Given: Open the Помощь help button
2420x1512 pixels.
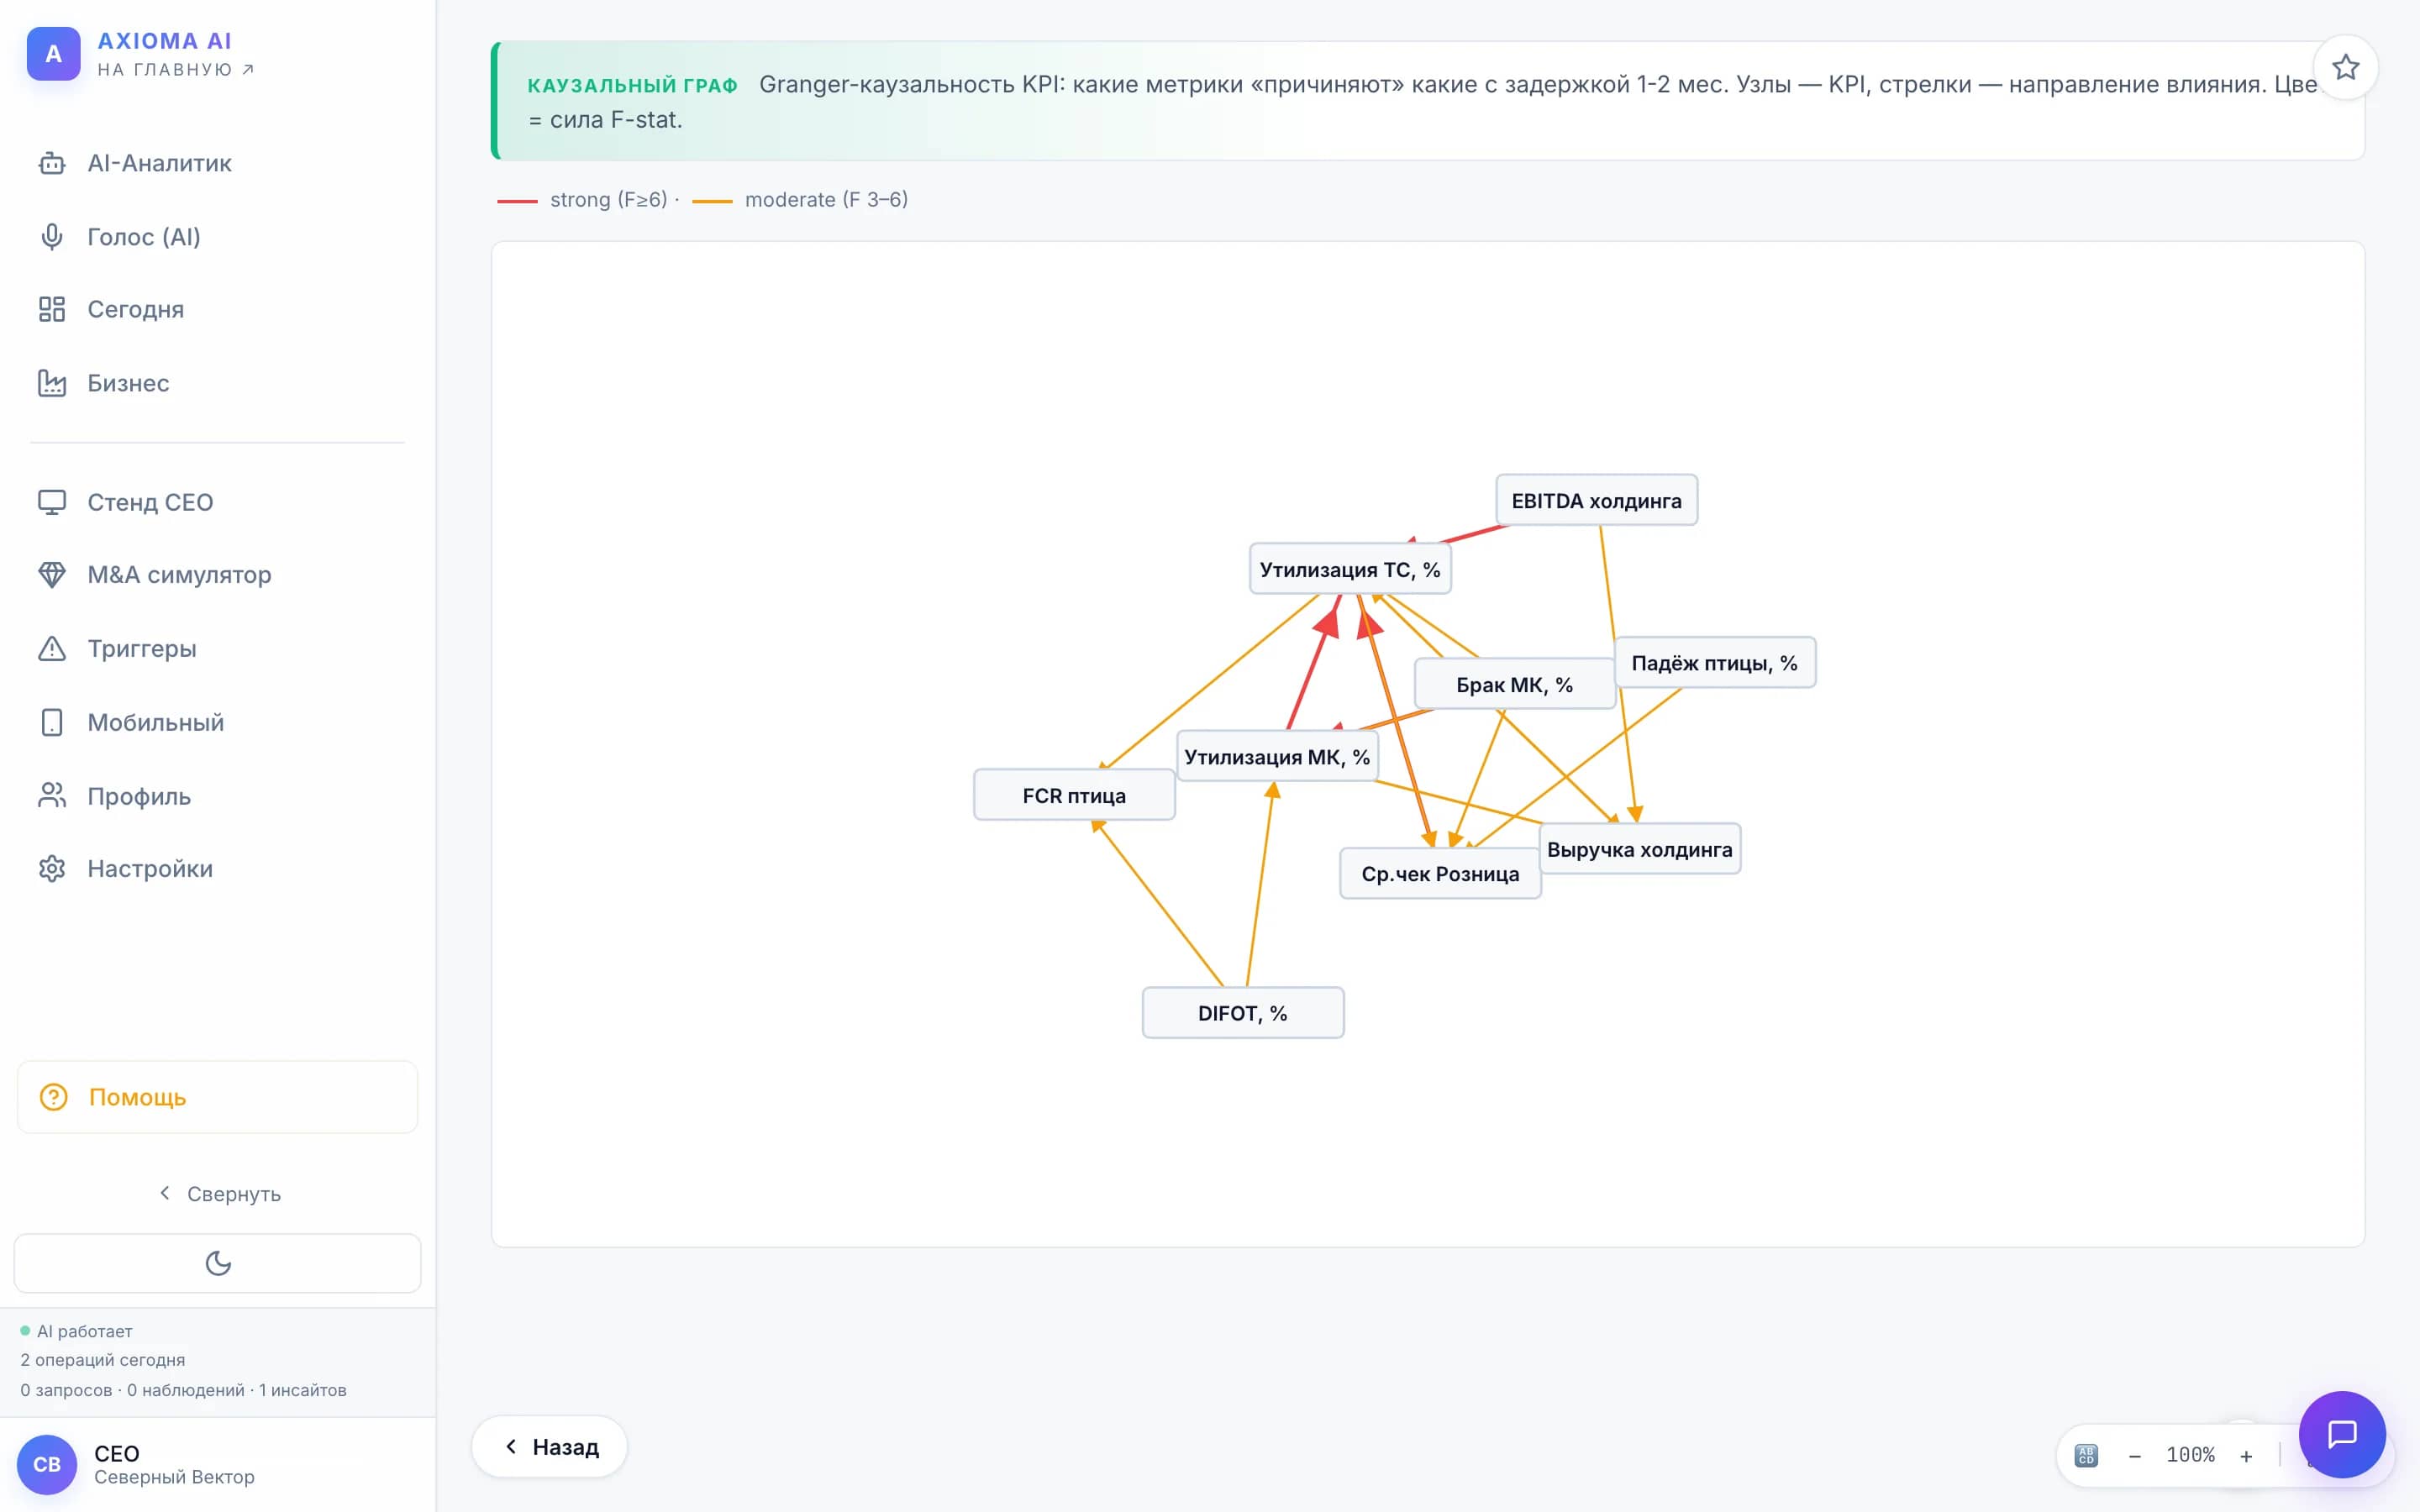Looking at the screenshot, I should pyautogui.click(x=217, y=1097).
